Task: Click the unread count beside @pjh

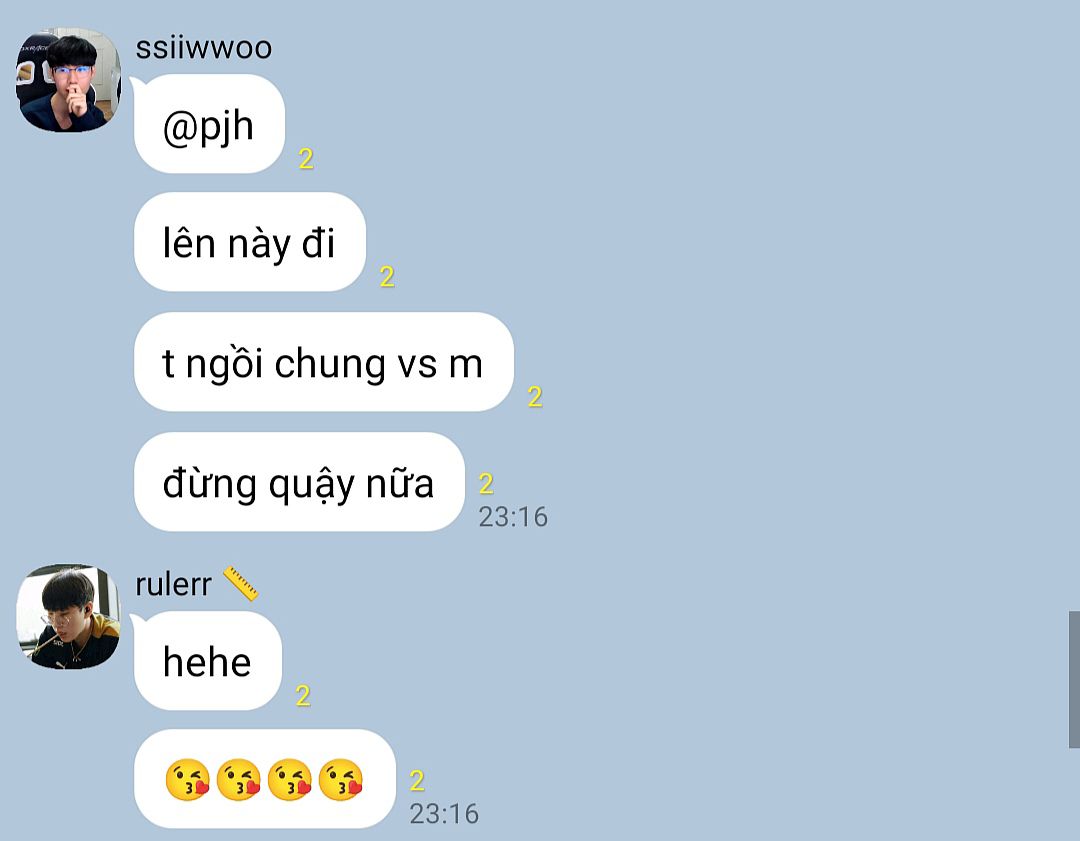Action: tap(307, 159)
